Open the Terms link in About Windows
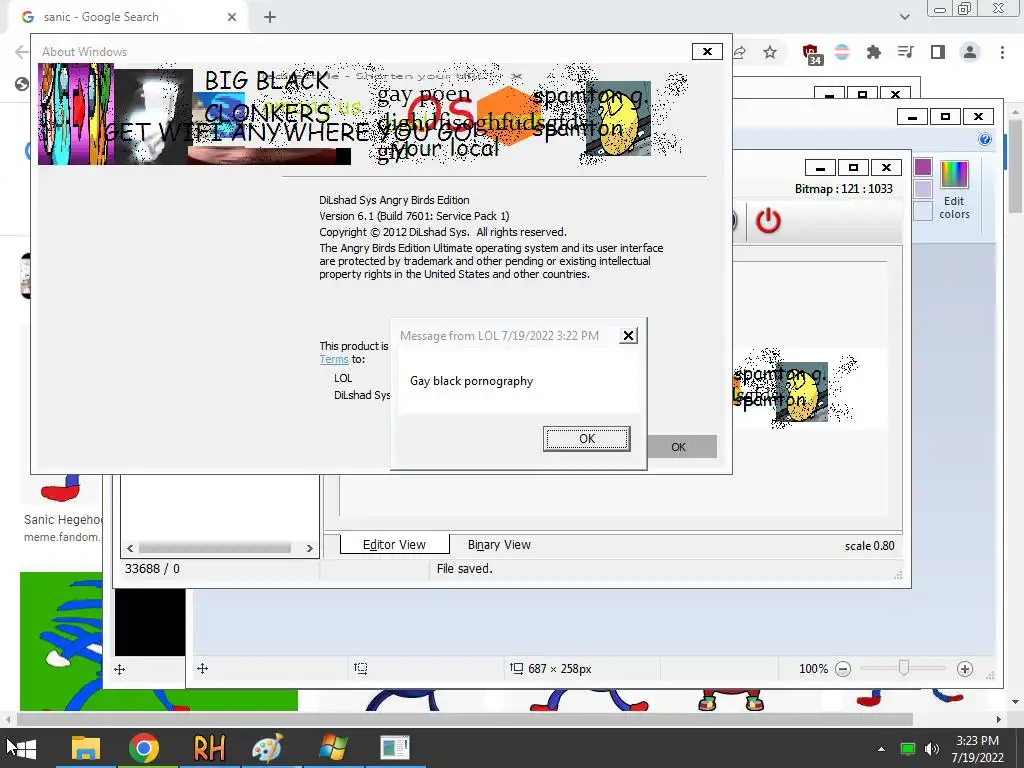The image size is (1024, 768). (x=334, y=359)
